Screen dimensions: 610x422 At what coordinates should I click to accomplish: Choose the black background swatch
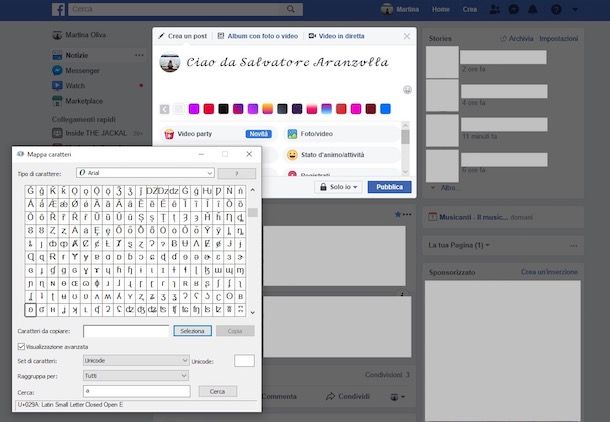click(223, 109)
